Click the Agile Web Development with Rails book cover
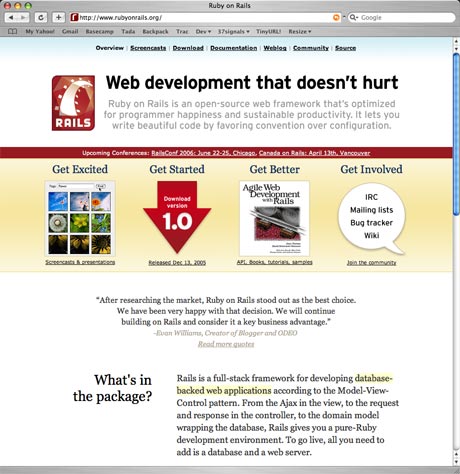This screenshot has height=474, width=460. pos(274,218)
